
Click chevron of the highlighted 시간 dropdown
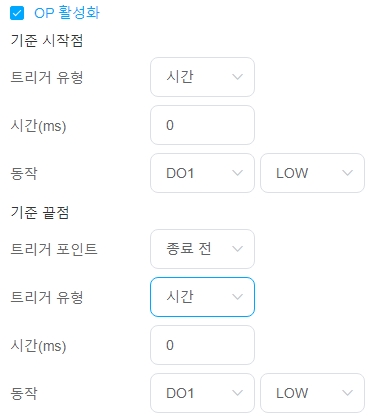(x=237, y=297)
